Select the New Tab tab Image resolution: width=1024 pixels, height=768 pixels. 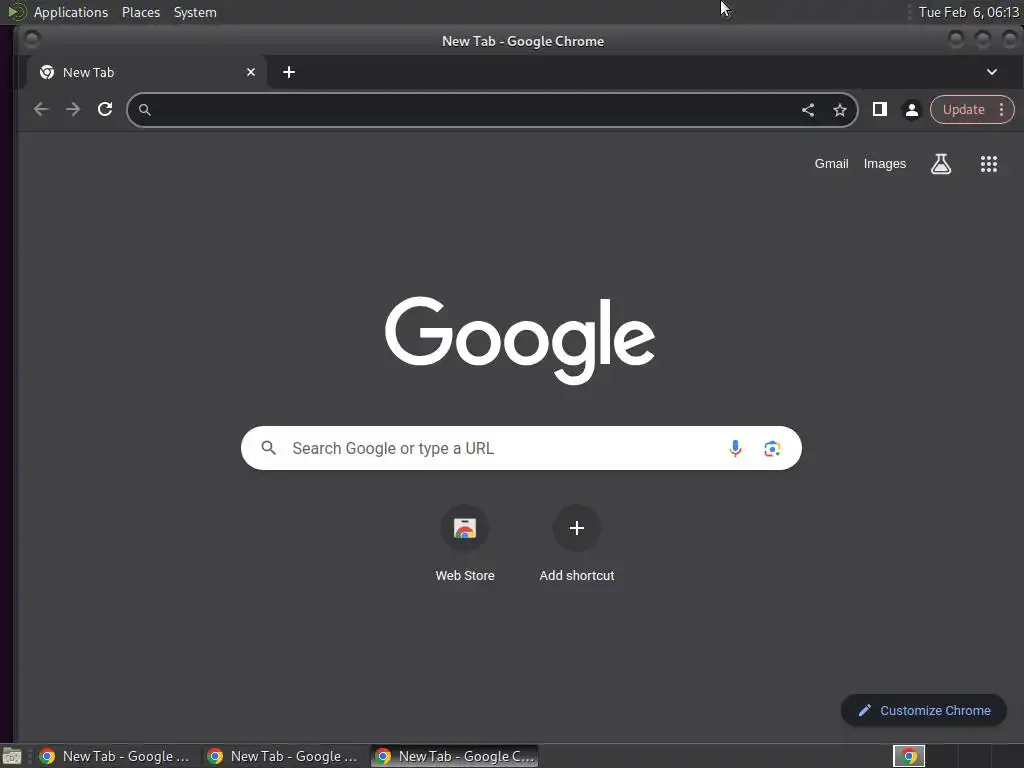(145, 72)
